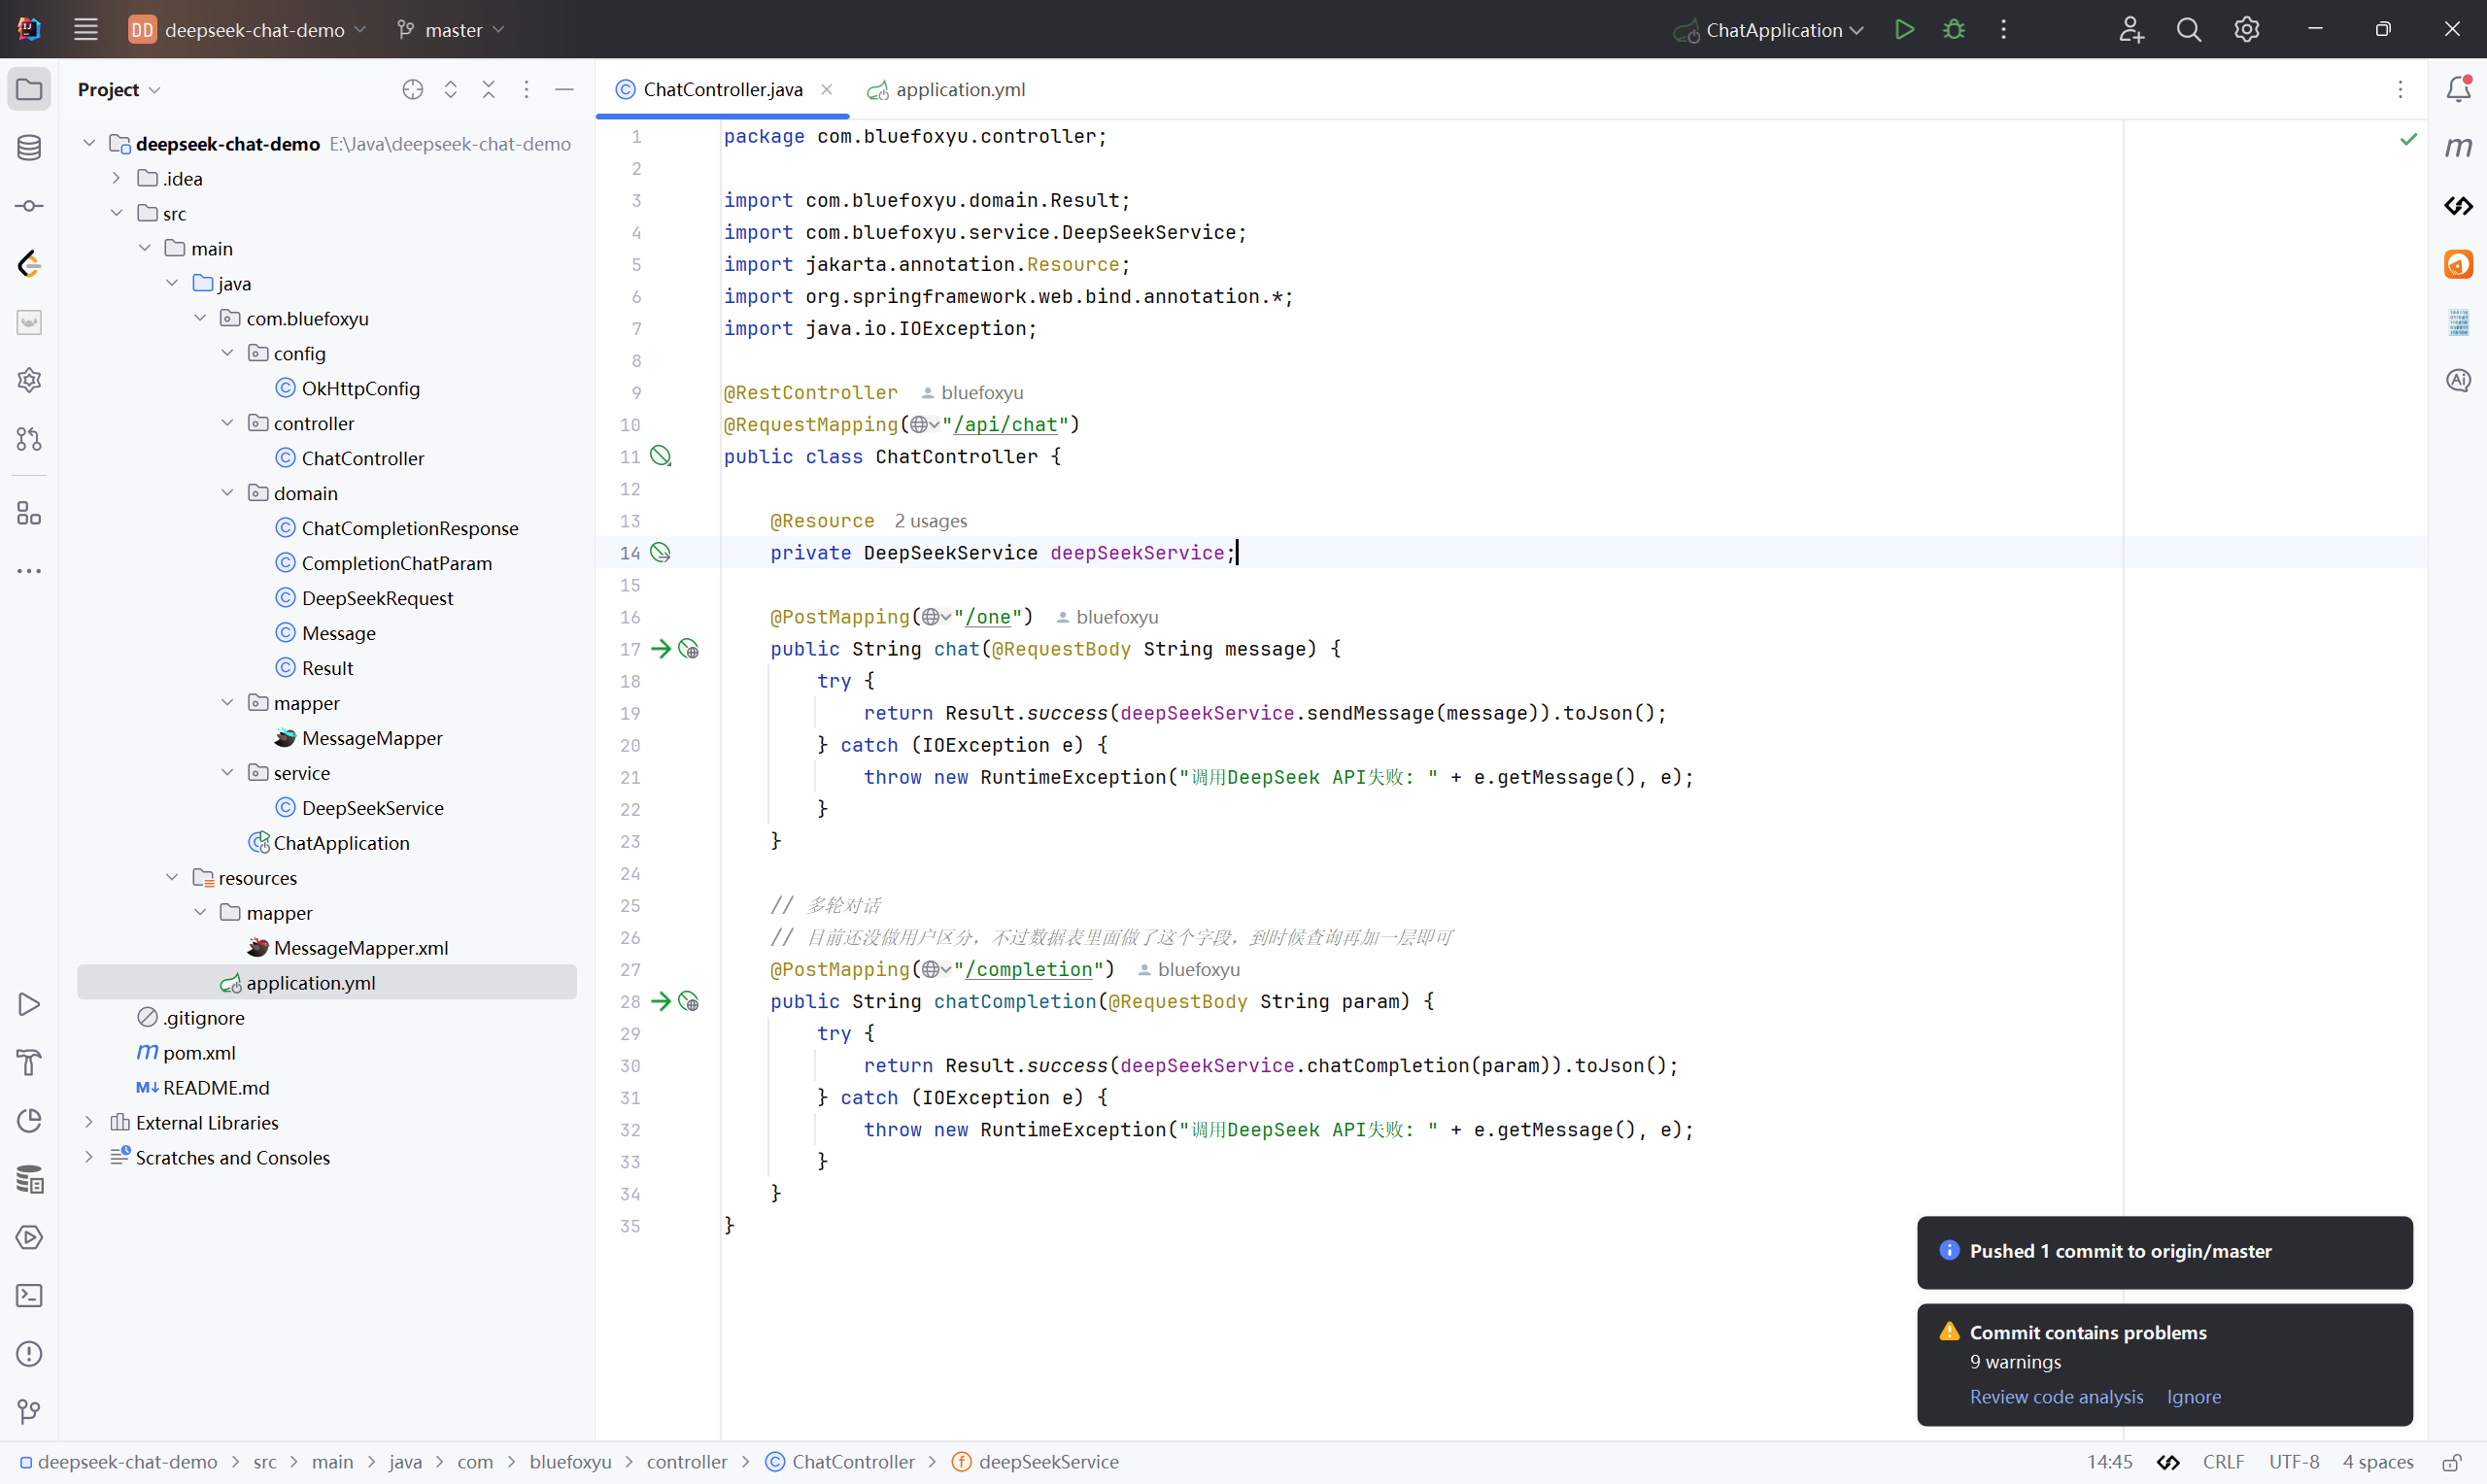2487x1484 pixels.
Task: Open the Git tool window icon
Action: point(29,1412)
